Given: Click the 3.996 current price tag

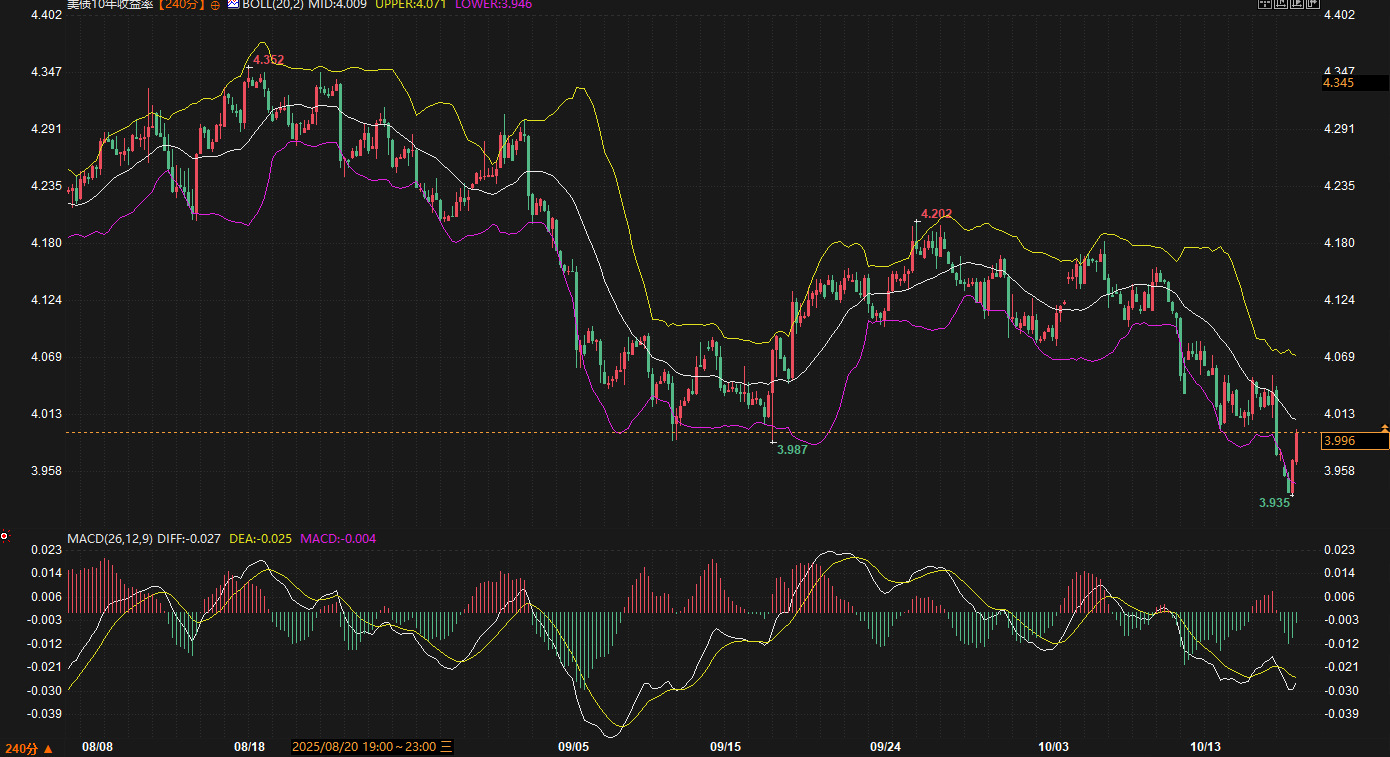Looking at the screenshot, I should 1339,441.
